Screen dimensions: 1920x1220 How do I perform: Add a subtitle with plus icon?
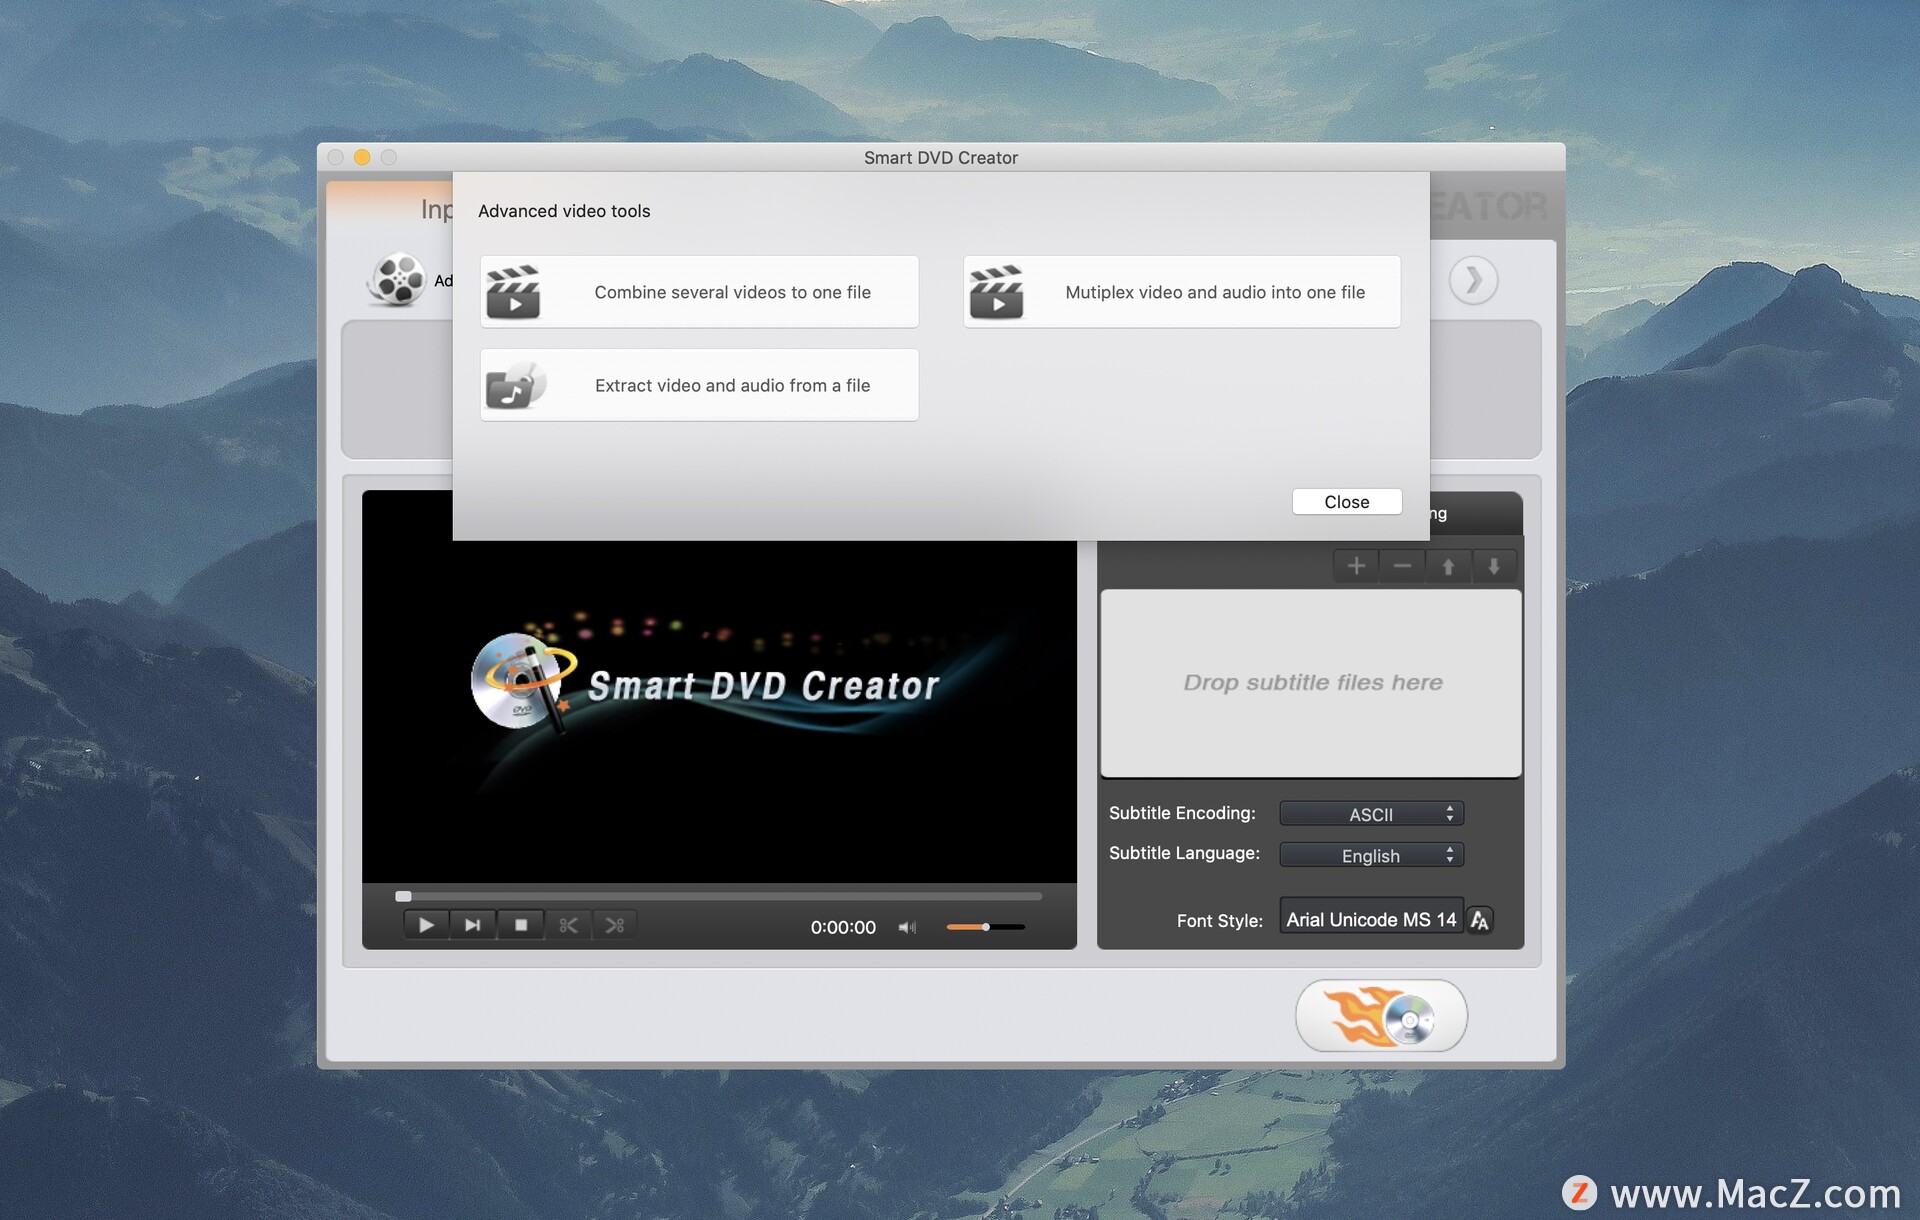point(1356,566)
